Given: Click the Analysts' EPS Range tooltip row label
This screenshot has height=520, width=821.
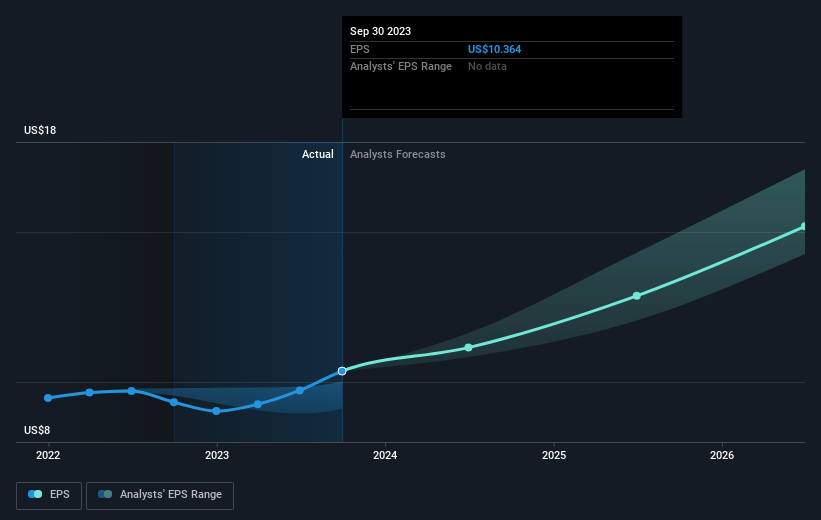Looking at the screenshot, I should pos(401,67).
